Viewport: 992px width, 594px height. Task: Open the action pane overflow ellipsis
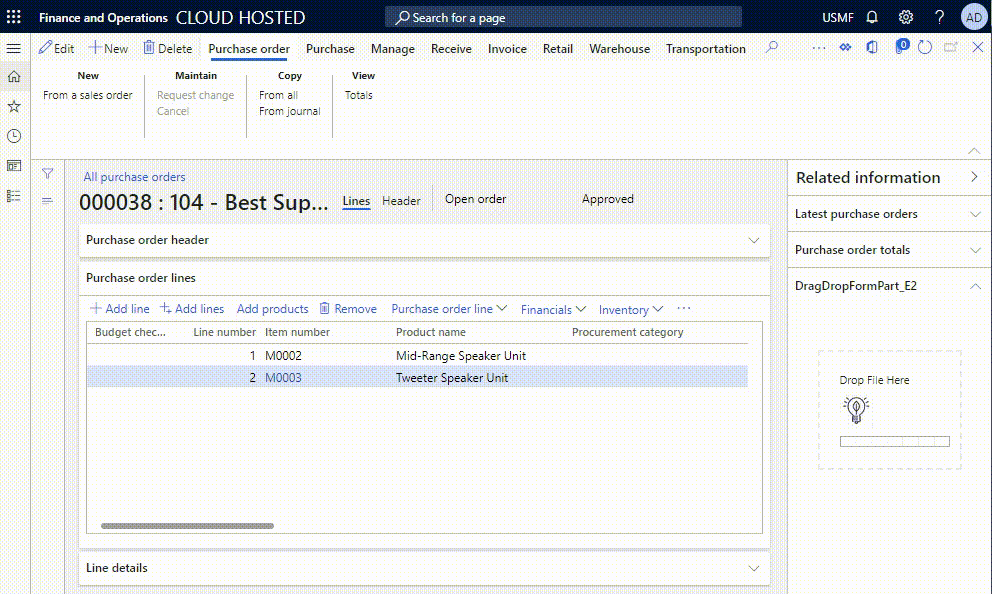pyautogui.click(x=819, y=48)
